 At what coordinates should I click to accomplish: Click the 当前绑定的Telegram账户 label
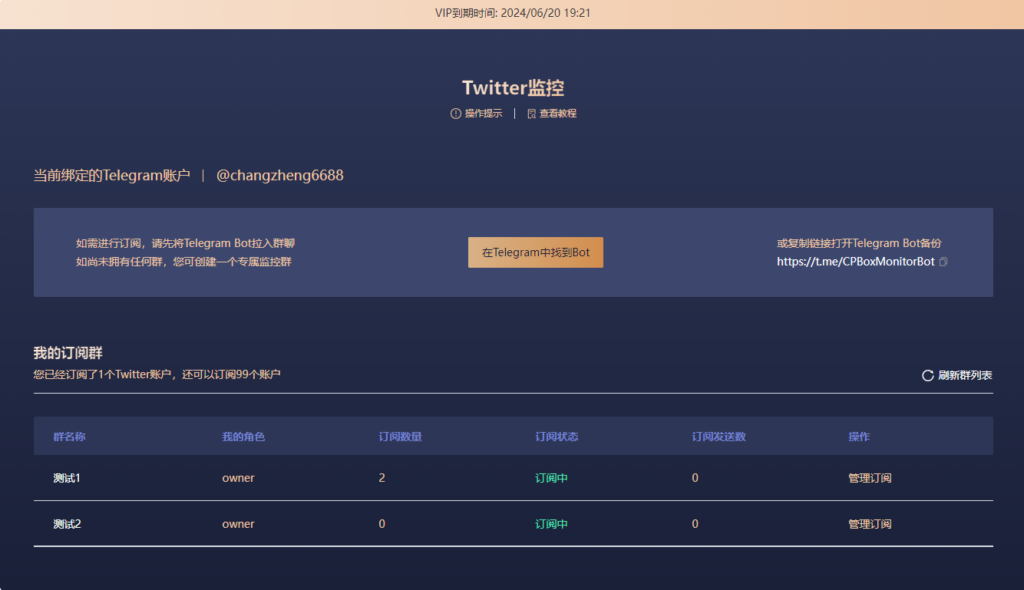point(112,176)
